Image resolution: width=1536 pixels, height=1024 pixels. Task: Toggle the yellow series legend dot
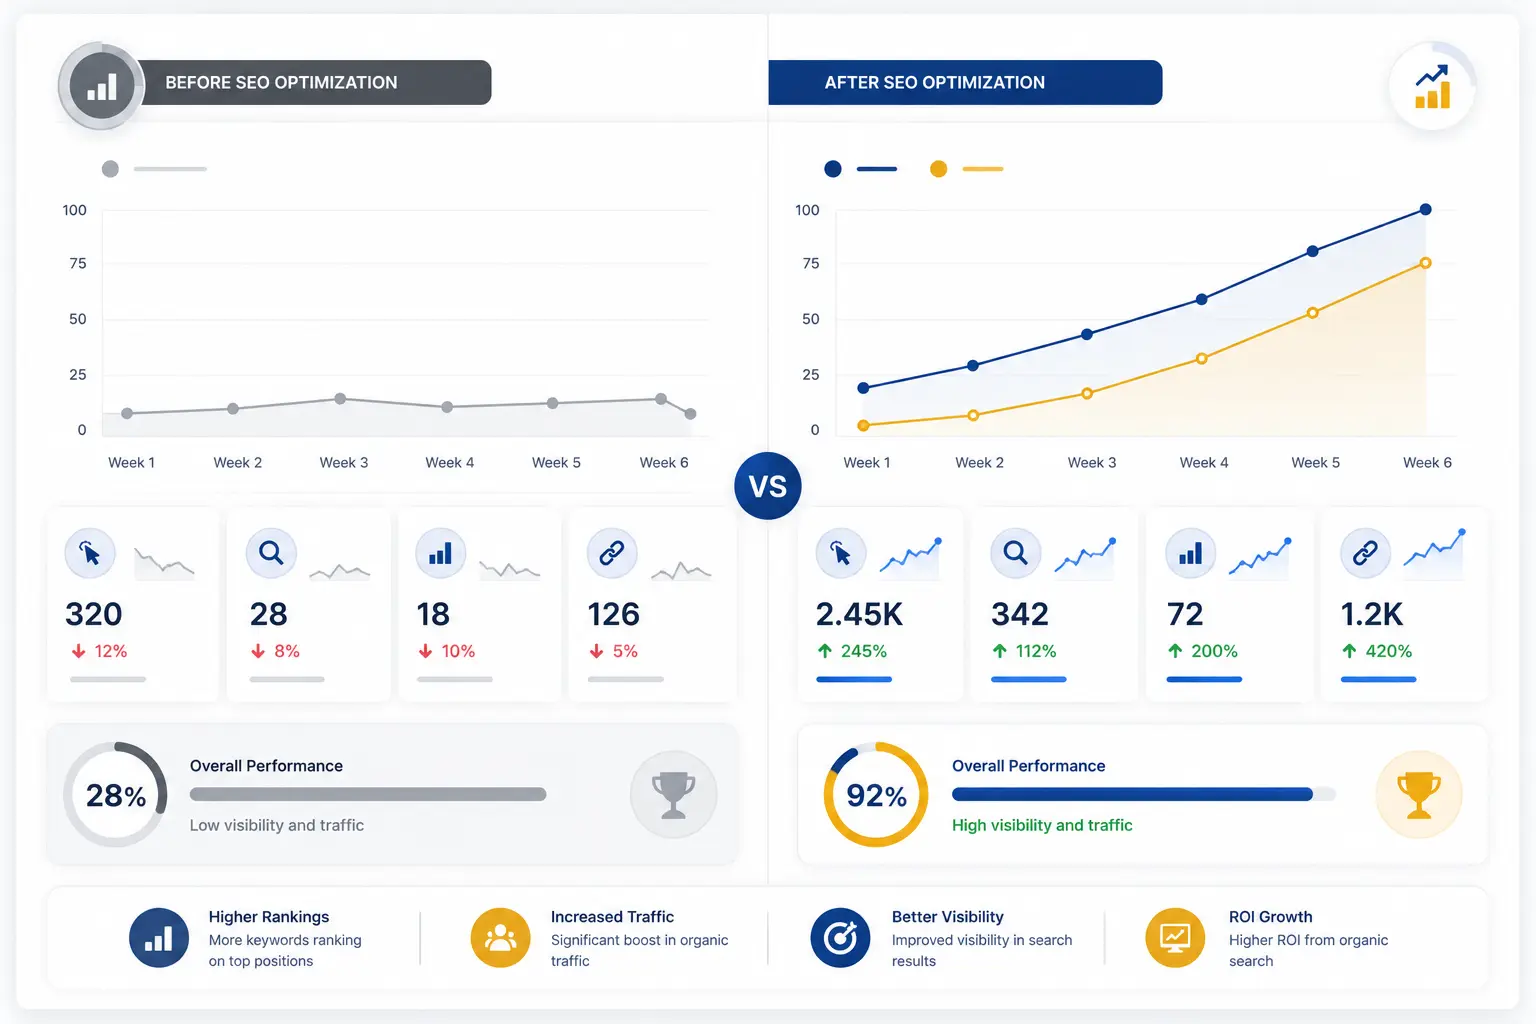(938, 169)
